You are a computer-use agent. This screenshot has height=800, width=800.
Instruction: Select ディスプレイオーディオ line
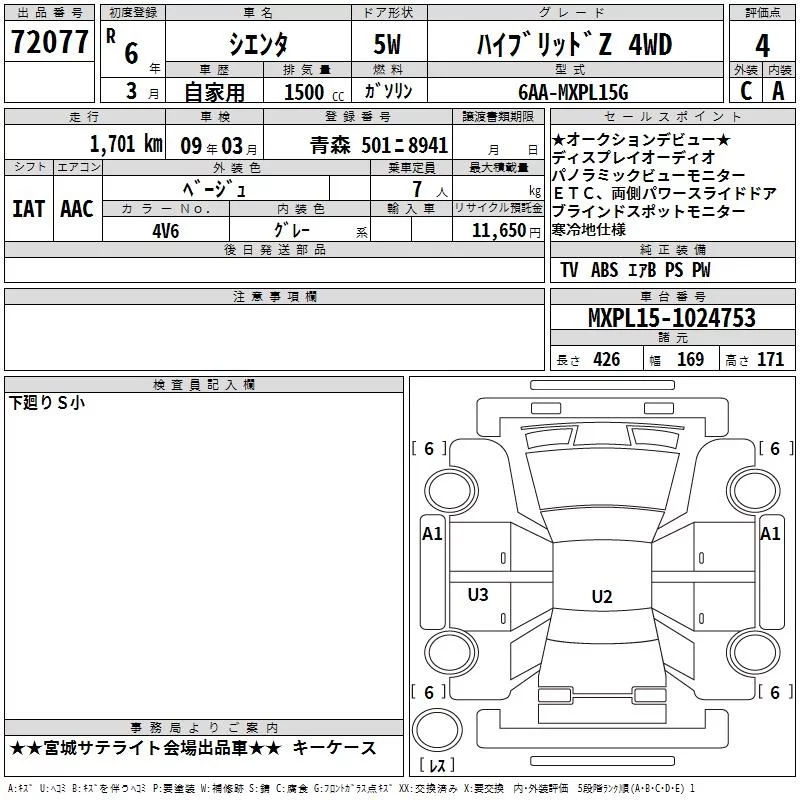pos(633,157)
